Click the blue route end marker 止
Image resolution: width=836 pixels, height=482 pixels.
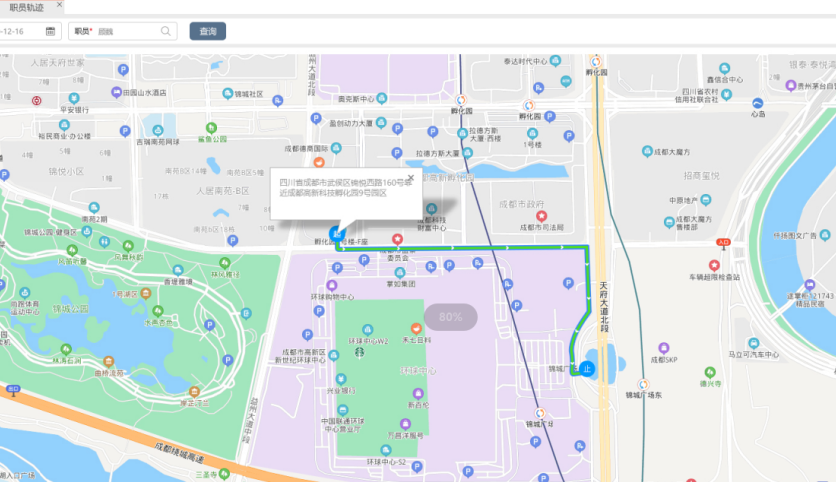pyautogui.click(x=587, y=368)
